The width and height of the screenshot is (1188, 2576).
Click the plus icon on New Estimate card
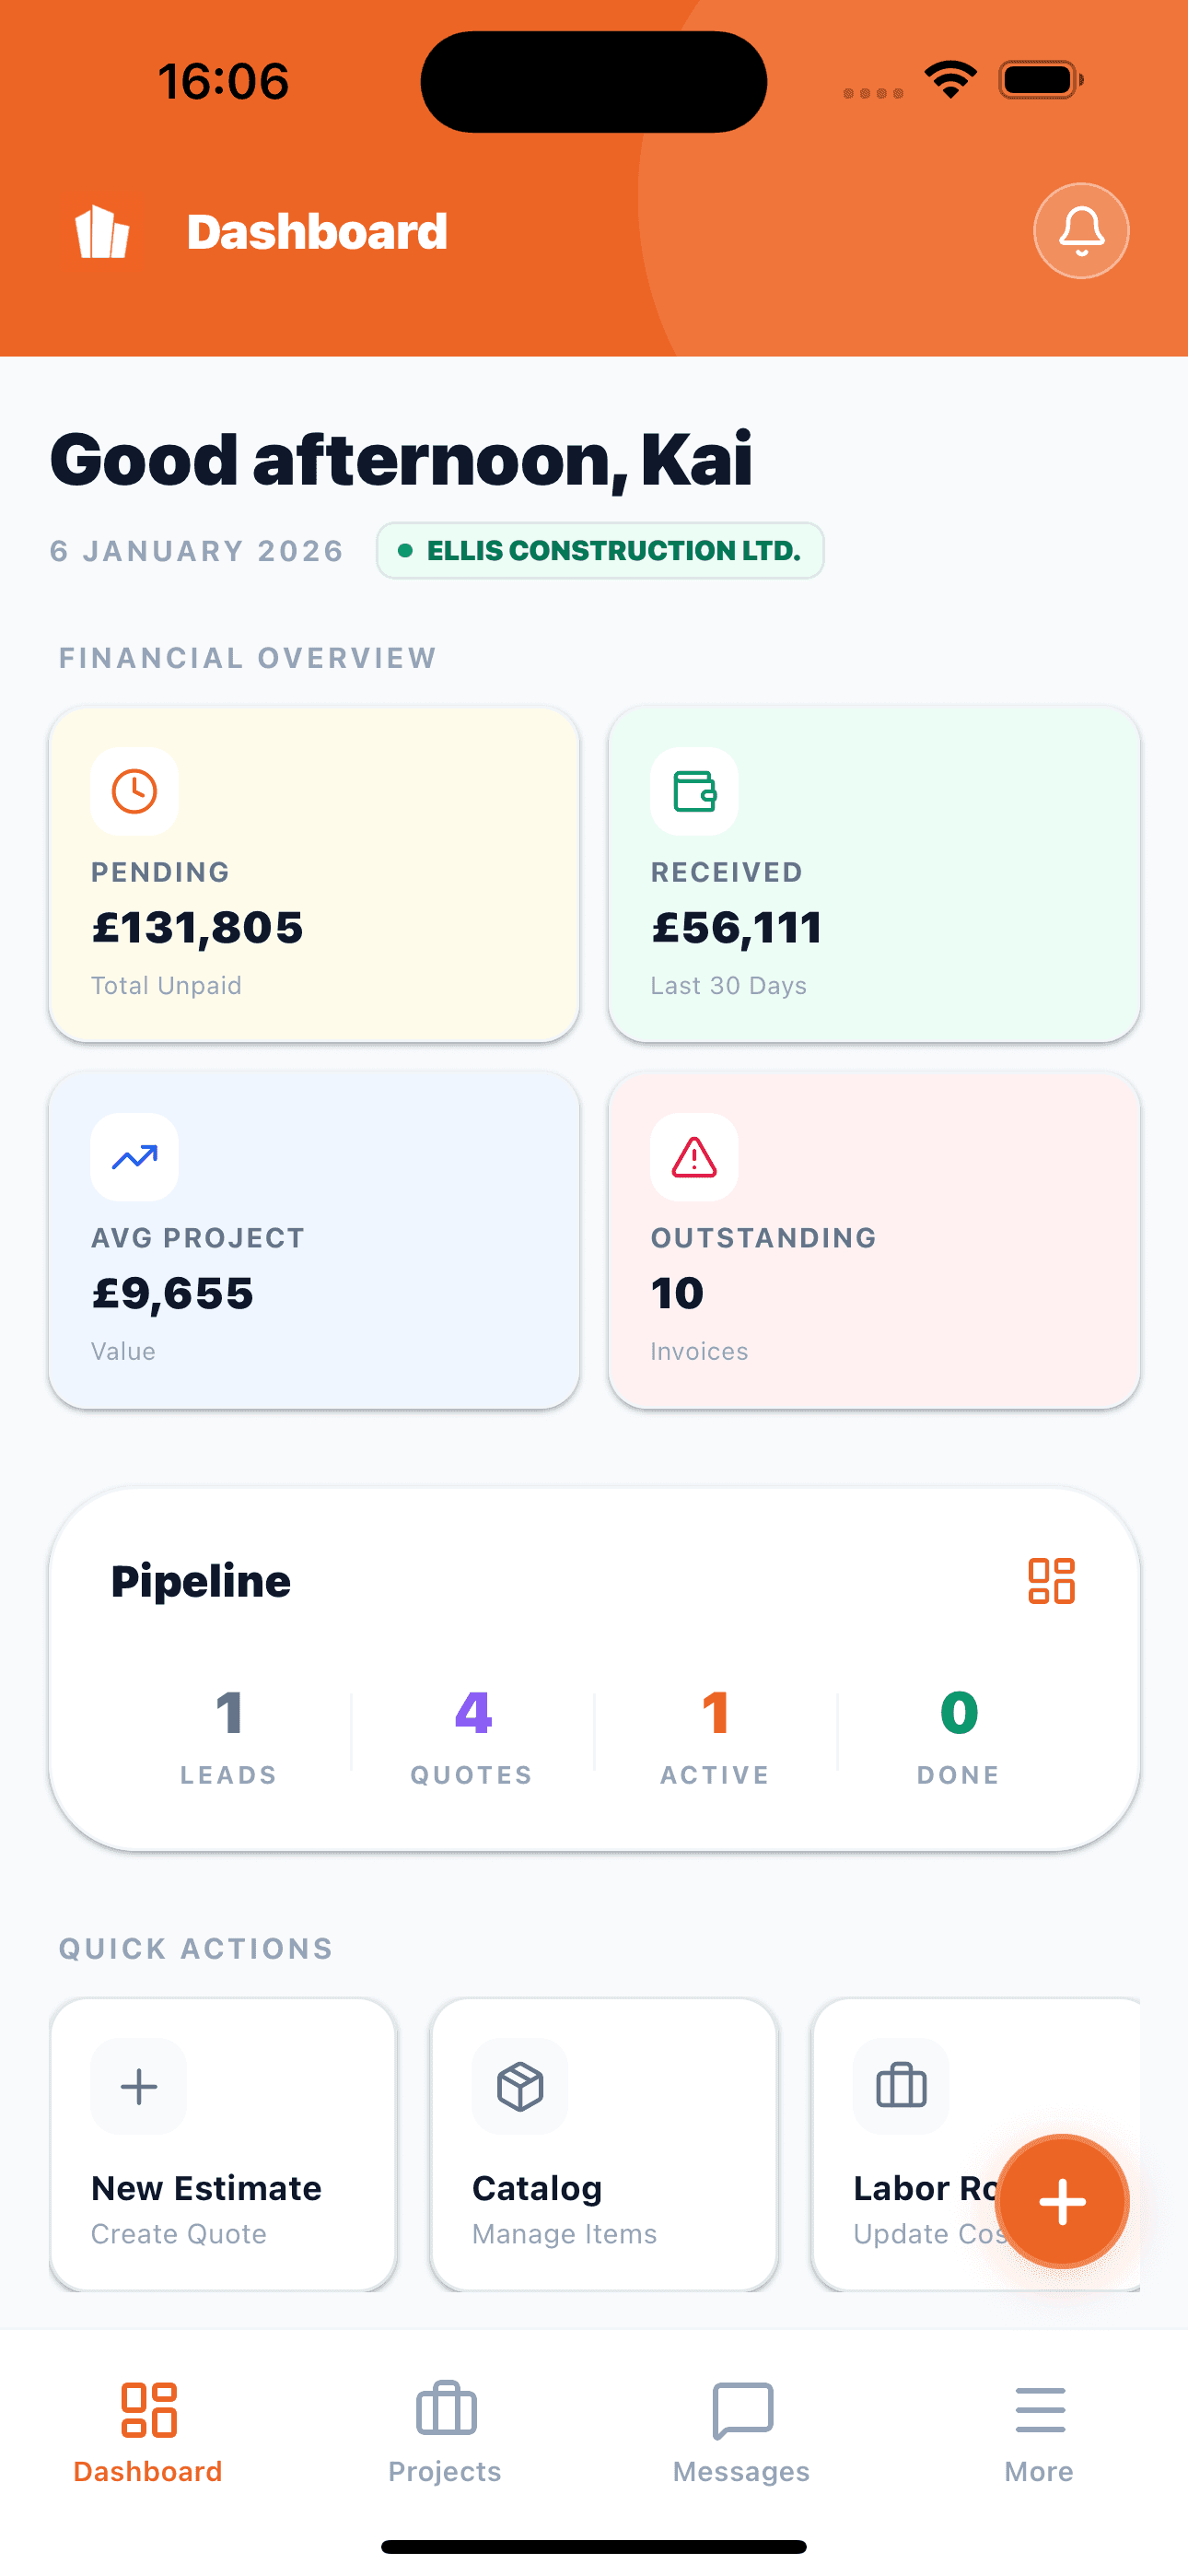coord(138,2086)
